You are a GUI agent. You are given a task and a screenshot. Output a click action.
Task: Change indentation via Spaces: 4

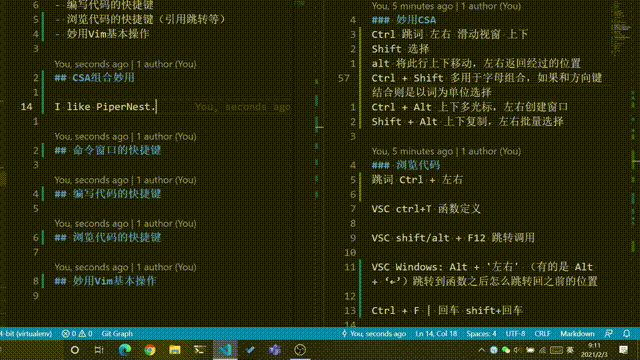pyautogui.click(x=481, y=333)
